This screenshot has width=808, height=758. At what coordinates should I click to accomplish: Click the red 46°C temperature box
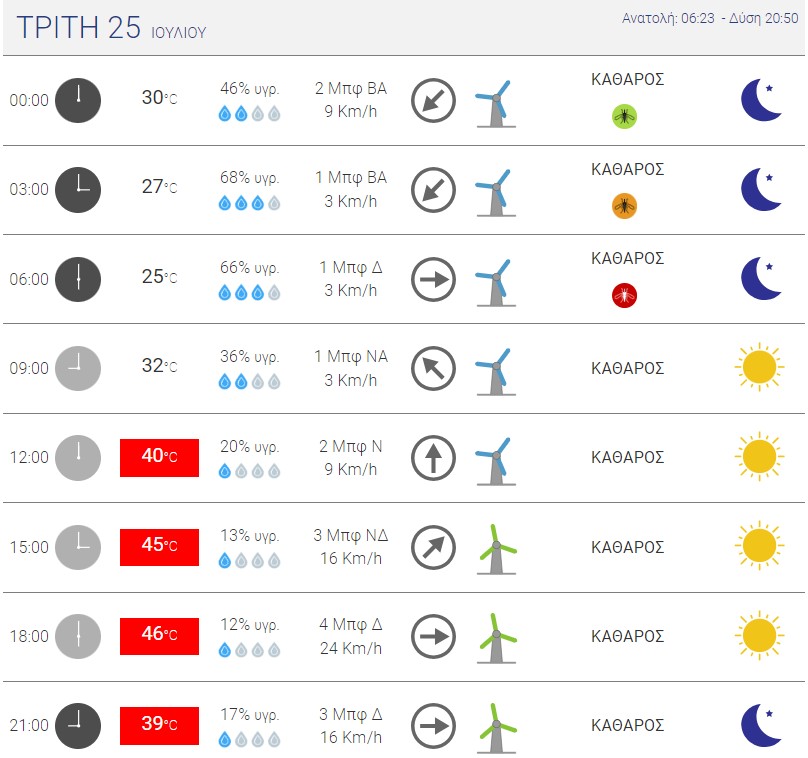pos(159,636)
